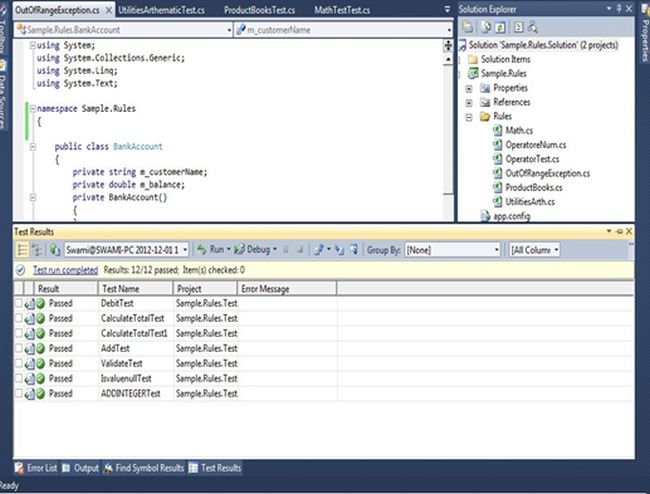The width and height of the screenshot is (650, 494).
Task: Click the Run button in Test Results toolbar
Action: (x=214, y=249)
